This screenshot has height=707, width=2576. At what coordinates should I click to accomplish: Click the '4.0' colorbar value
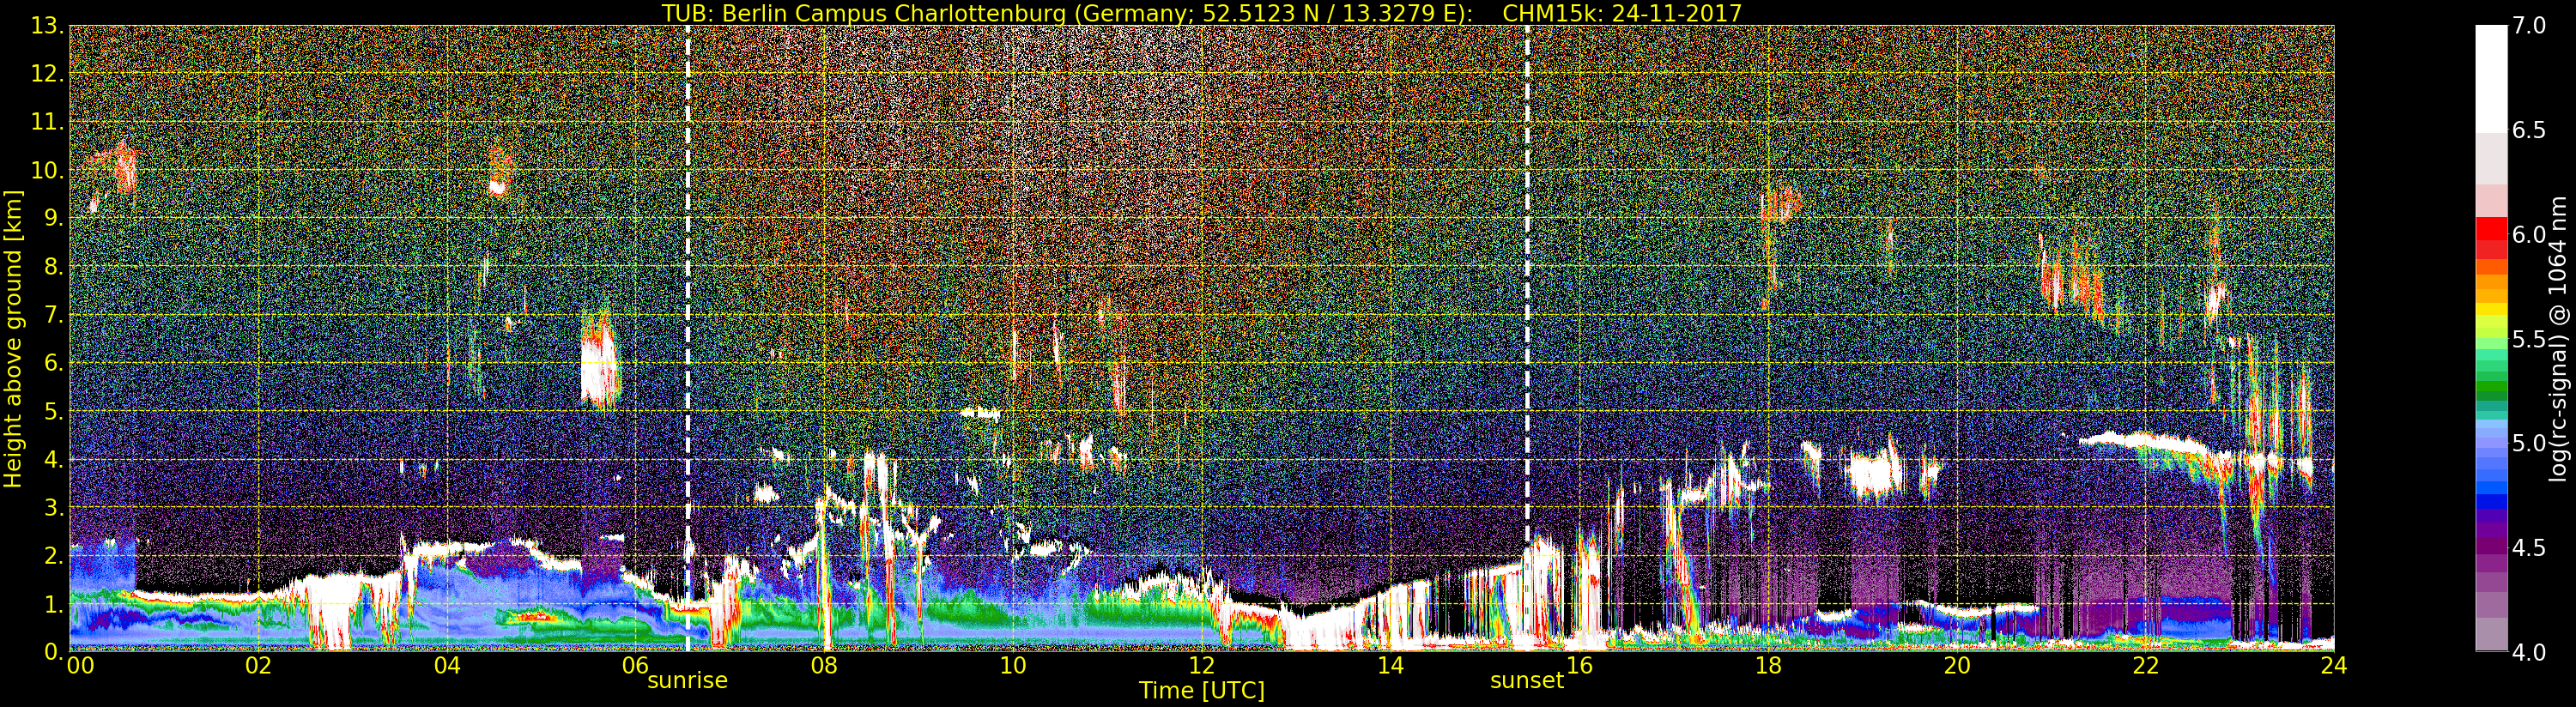2529,652
